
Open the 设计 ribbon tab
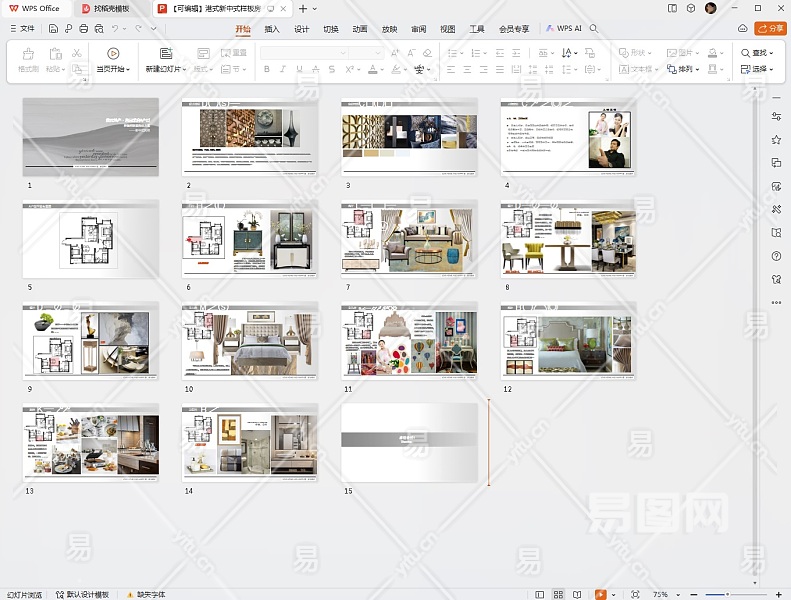301,29
